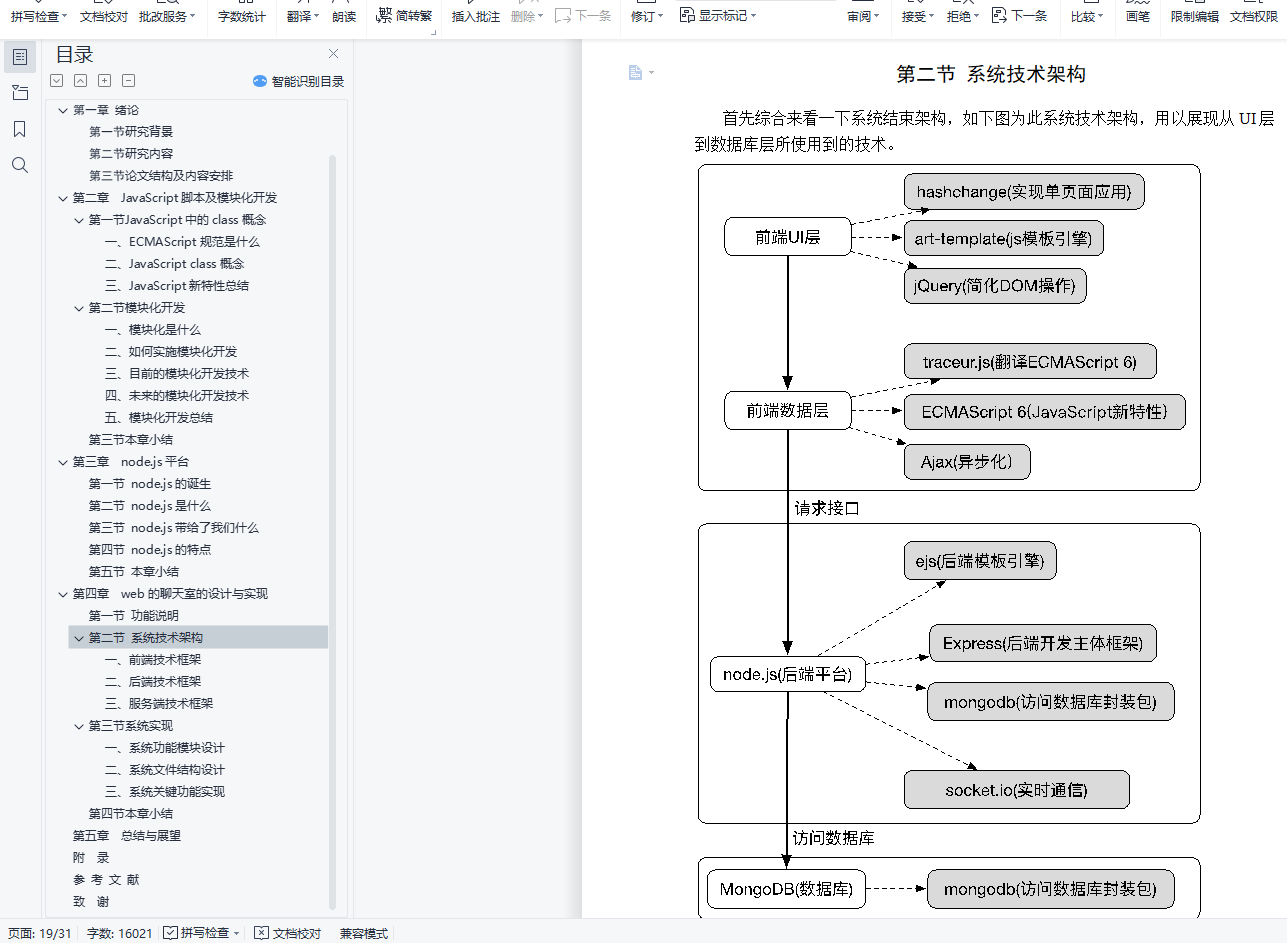Screen dimensions: 1287x943
Task: Click the 页面: 19/31 page indicator
Action: pos(40,933)
